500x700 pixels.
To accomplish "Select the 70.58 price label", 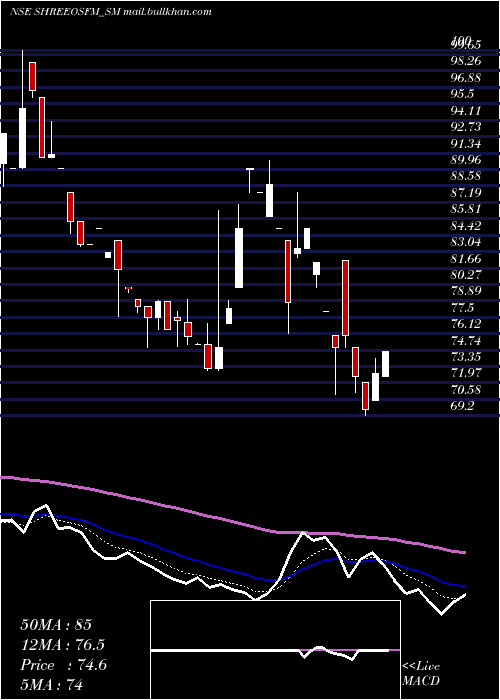I will point(466,390).
